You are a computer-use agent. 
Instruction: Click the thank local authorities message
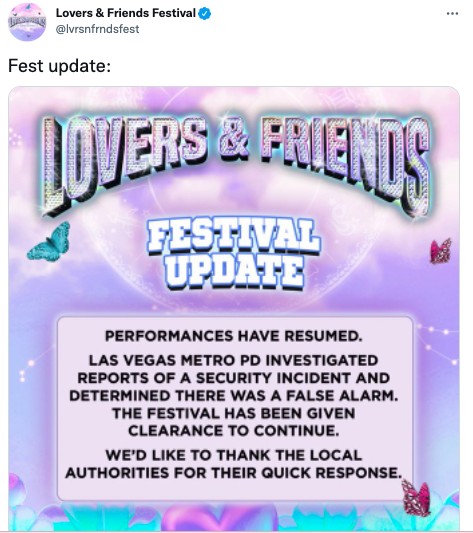coord(234,464)
